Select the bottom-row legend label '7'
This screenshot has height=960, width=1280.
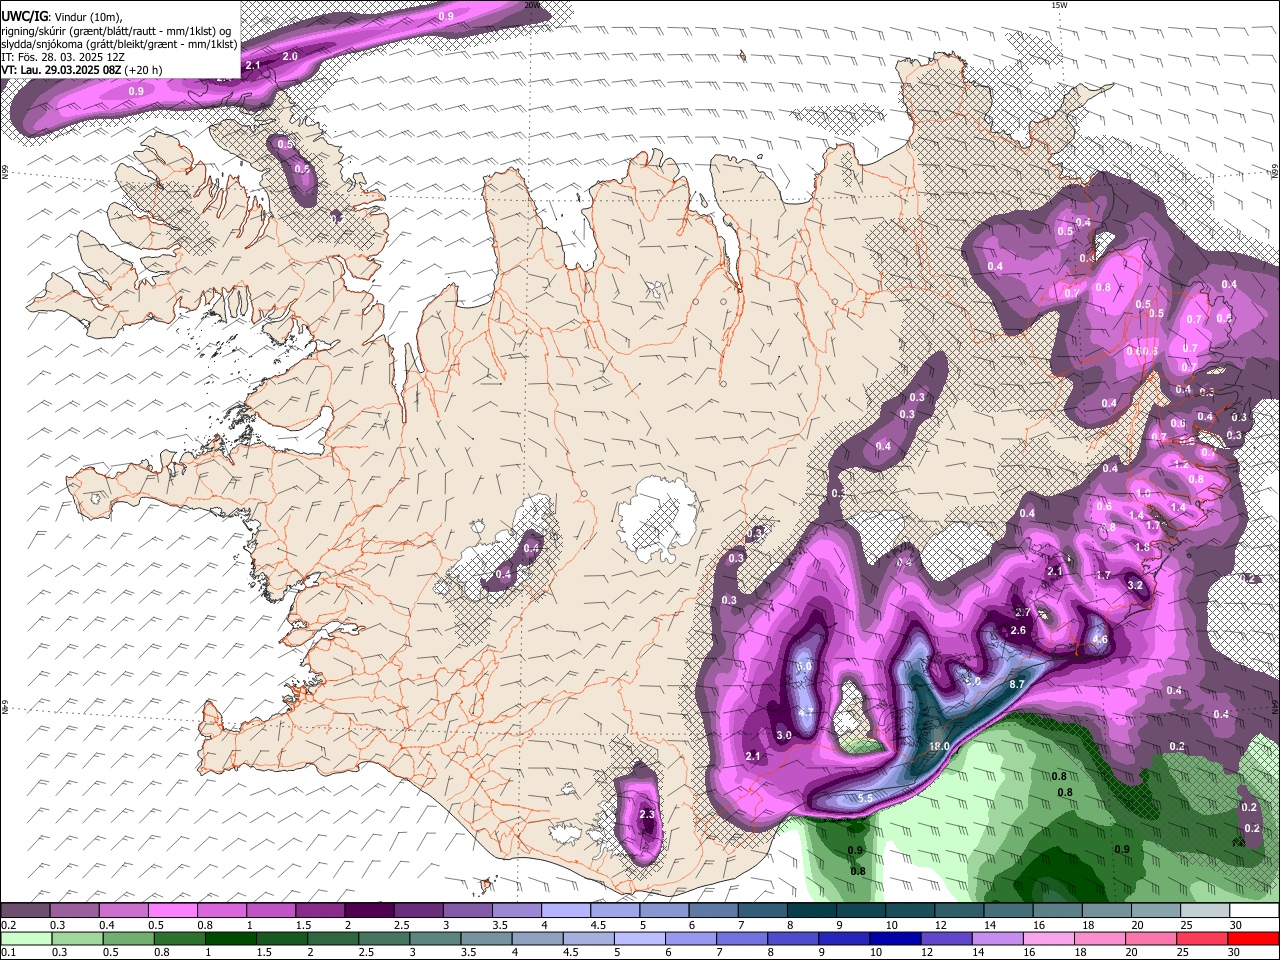tap(718, 953)
